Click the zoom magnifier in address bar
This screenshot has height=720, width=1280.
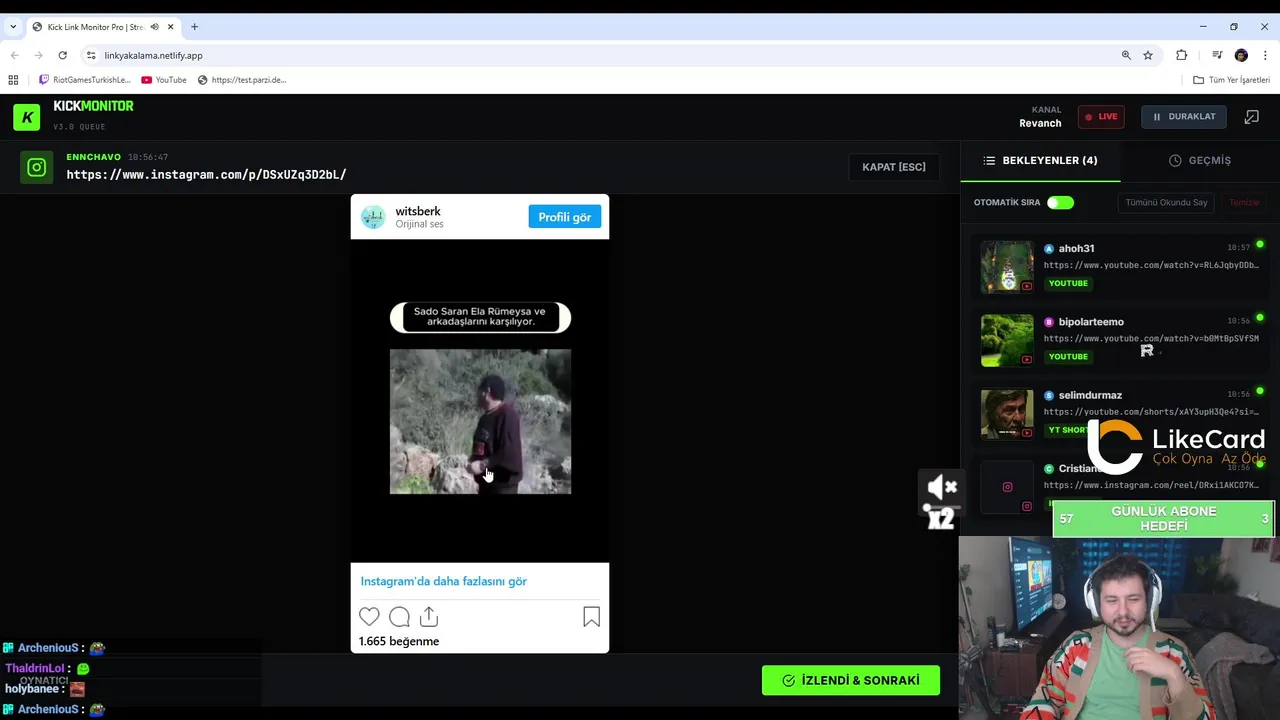click(1126, 55)
